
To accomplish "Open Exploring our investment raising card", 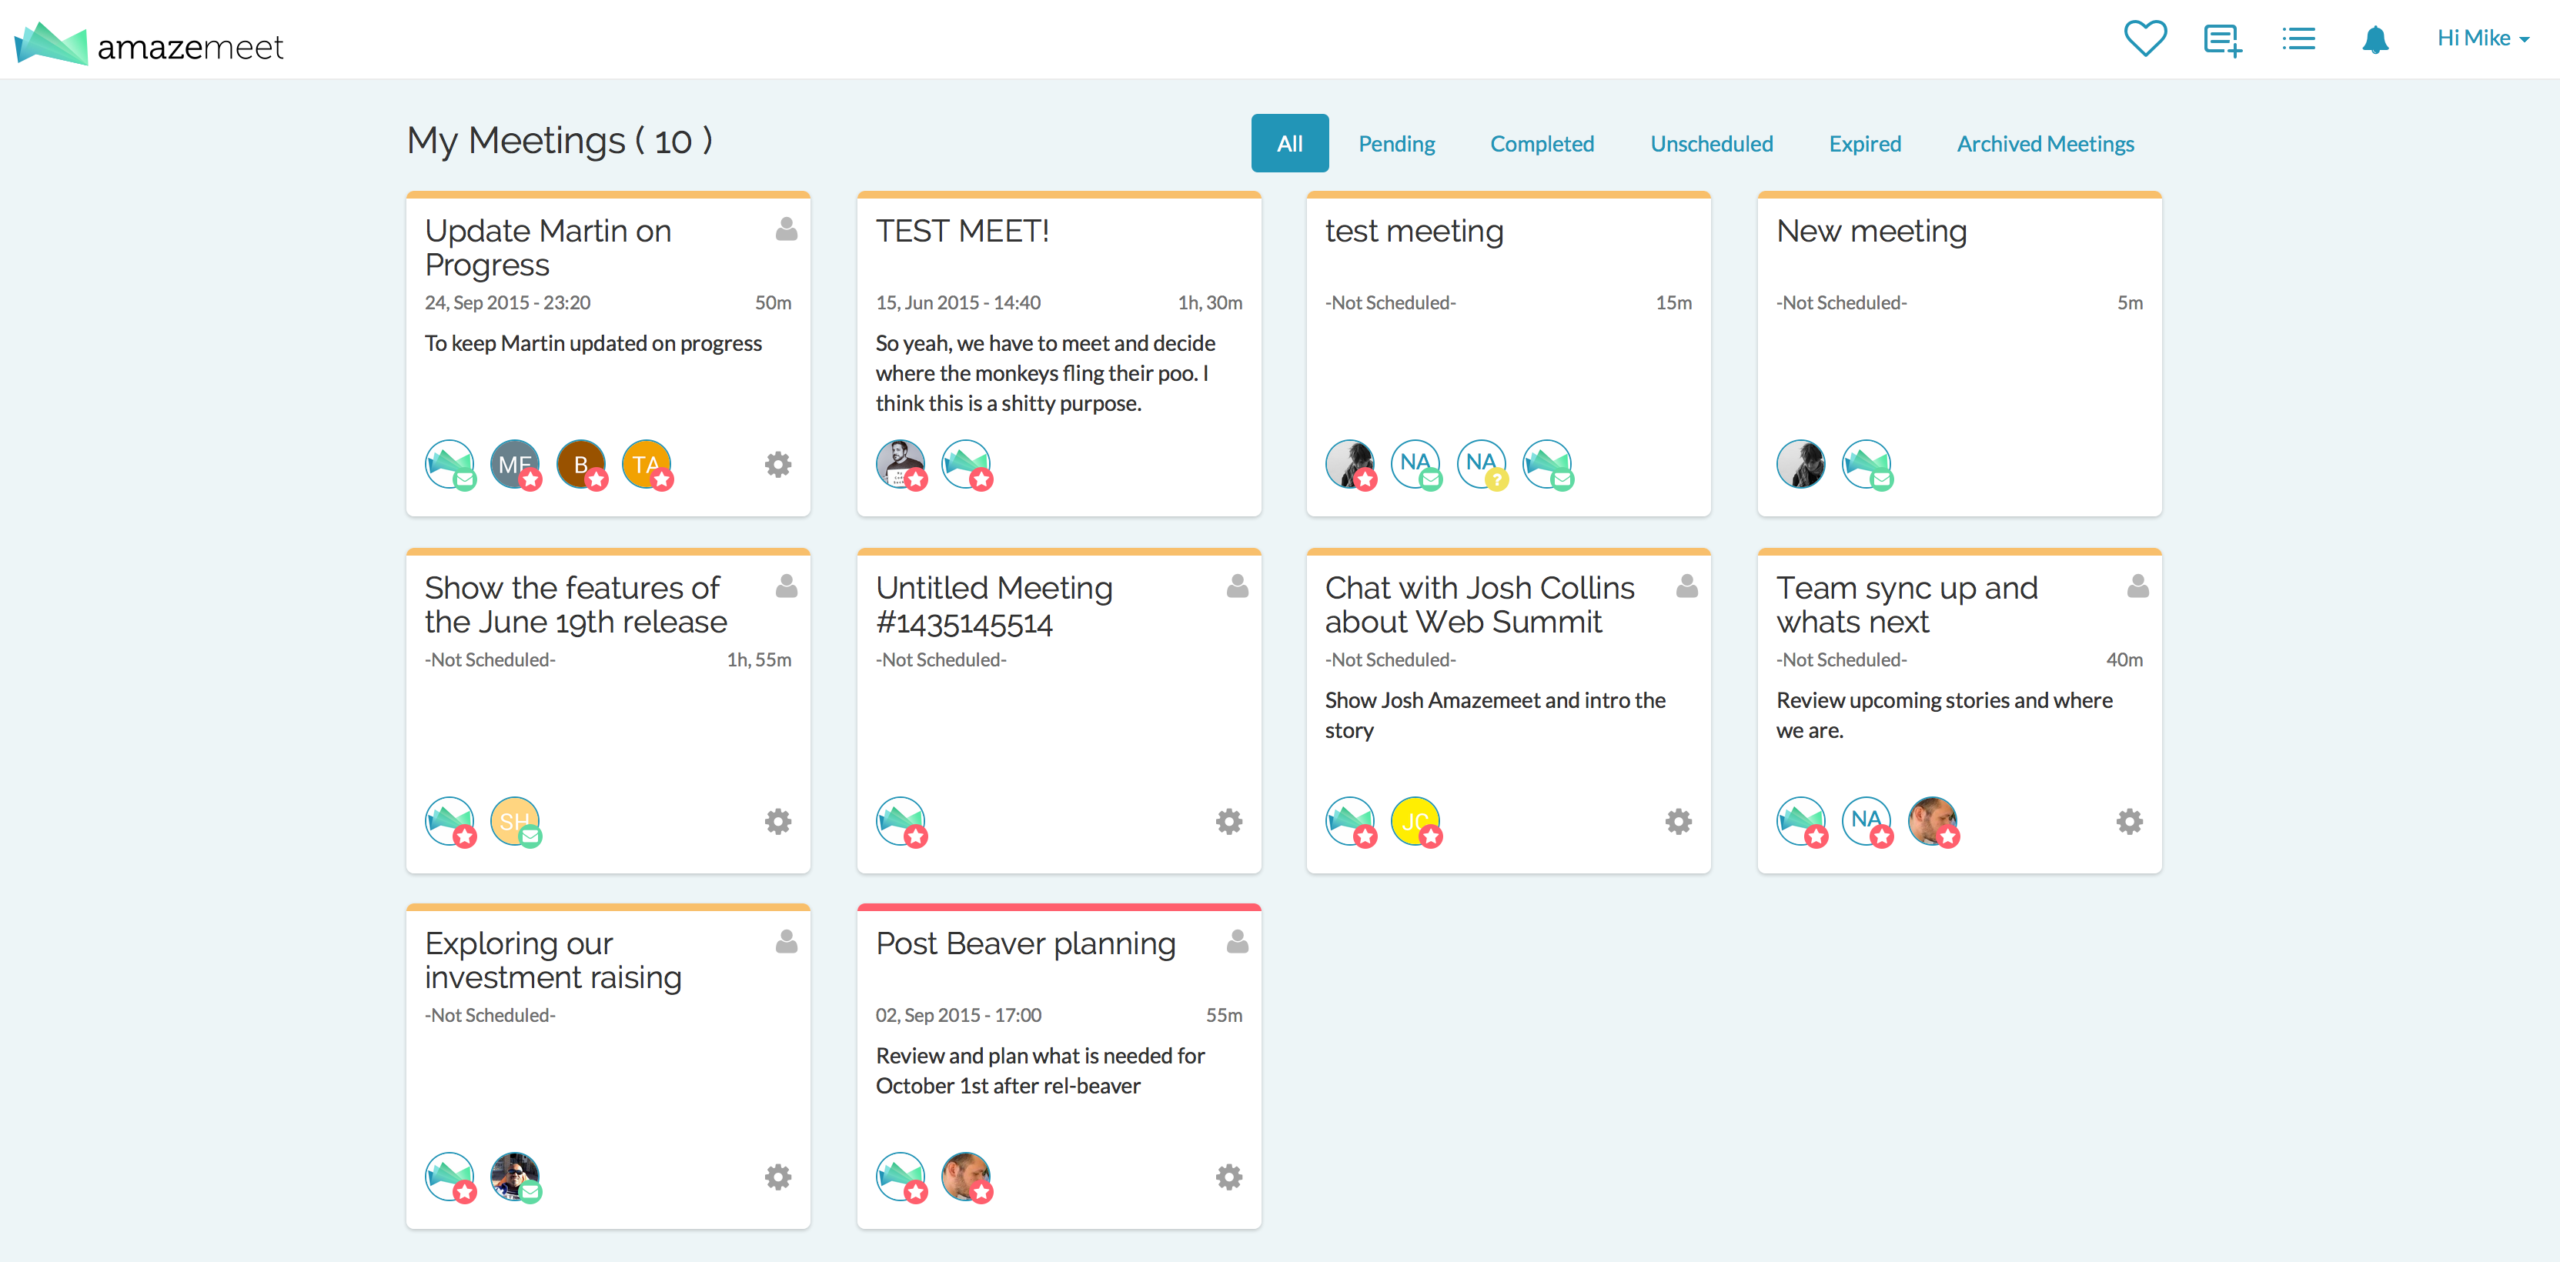I will click(553, 960).
